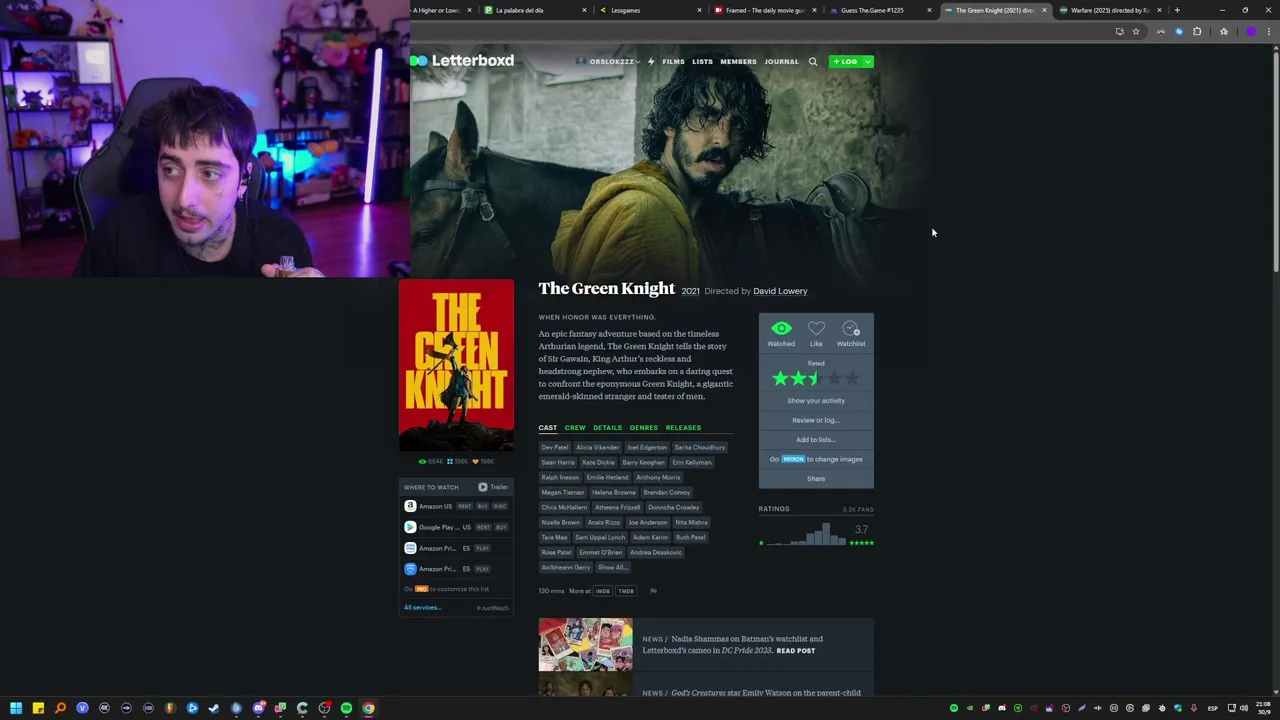
Task: Bookmark this page with the star icon
Action: pyautogui.click(x=1136, y=32)
